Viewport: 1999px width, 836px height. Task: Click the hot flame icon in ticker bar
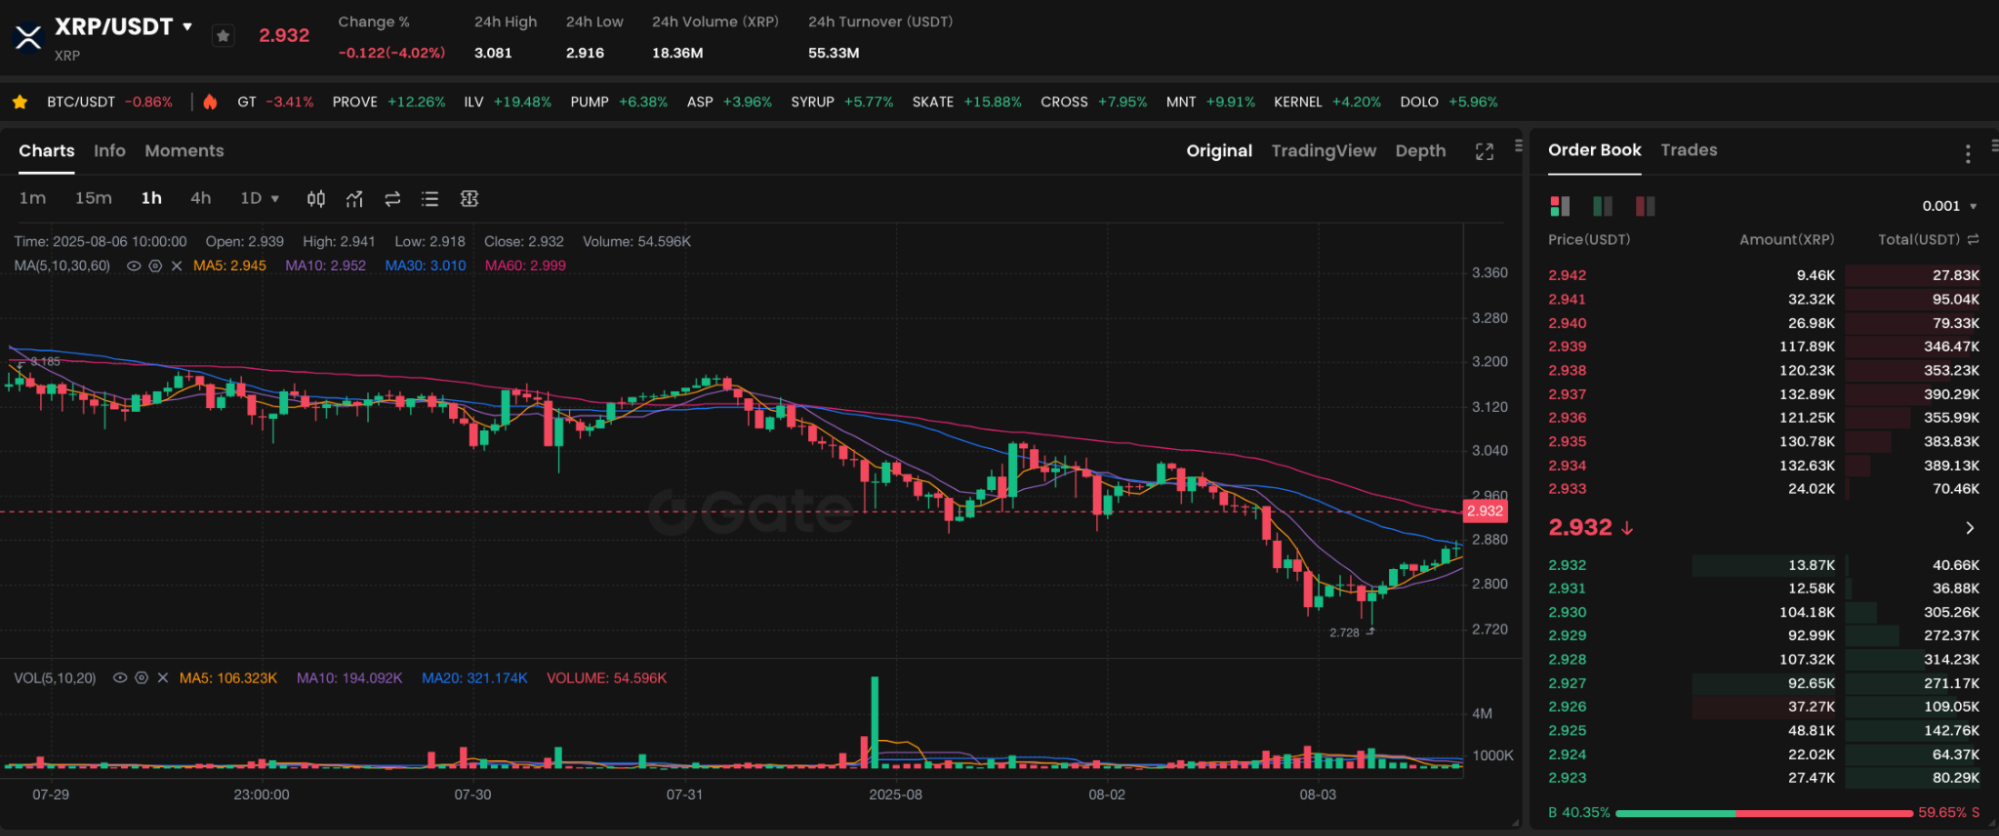210,102
